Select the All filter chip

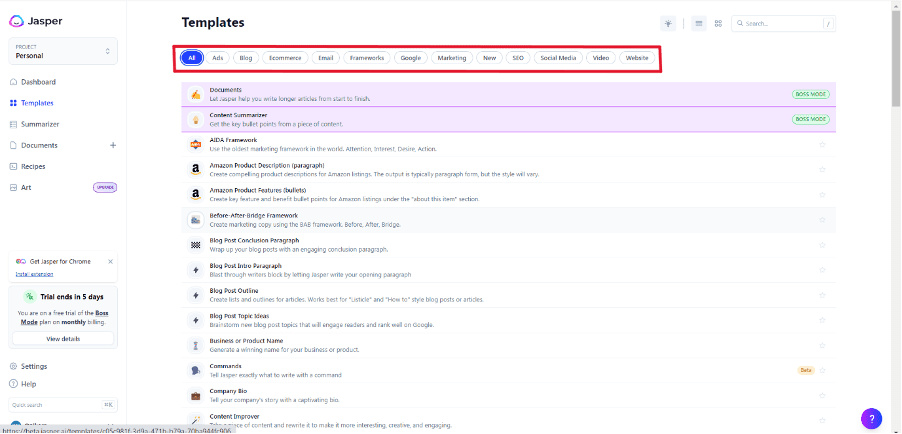[192, 58]
